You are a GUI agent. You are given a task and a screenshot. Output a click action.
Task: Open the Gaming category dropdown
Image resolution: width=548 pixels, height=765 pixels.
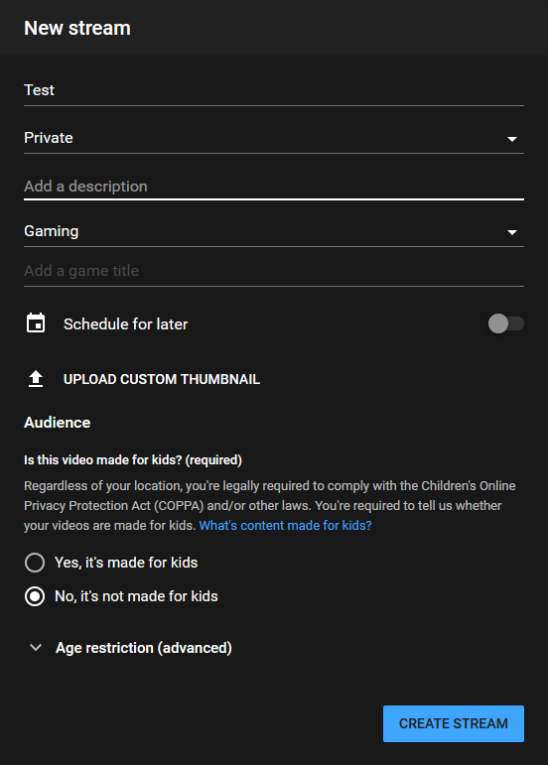click(274, 231)
